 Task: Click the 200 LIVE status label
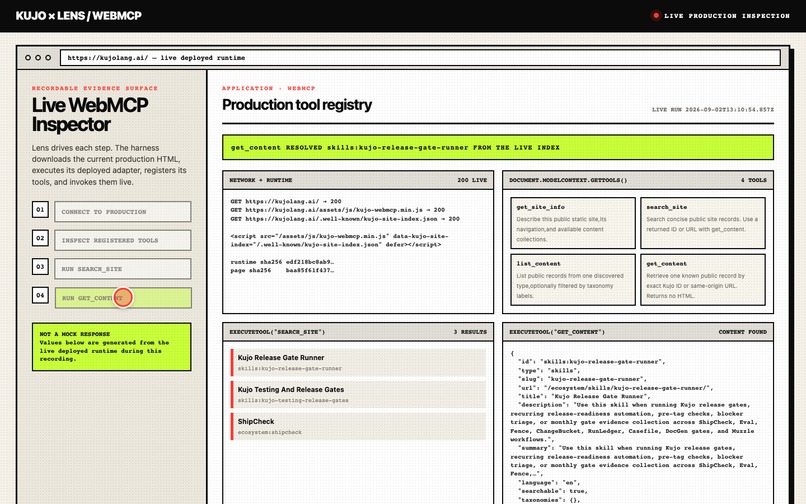pos(472,180)
